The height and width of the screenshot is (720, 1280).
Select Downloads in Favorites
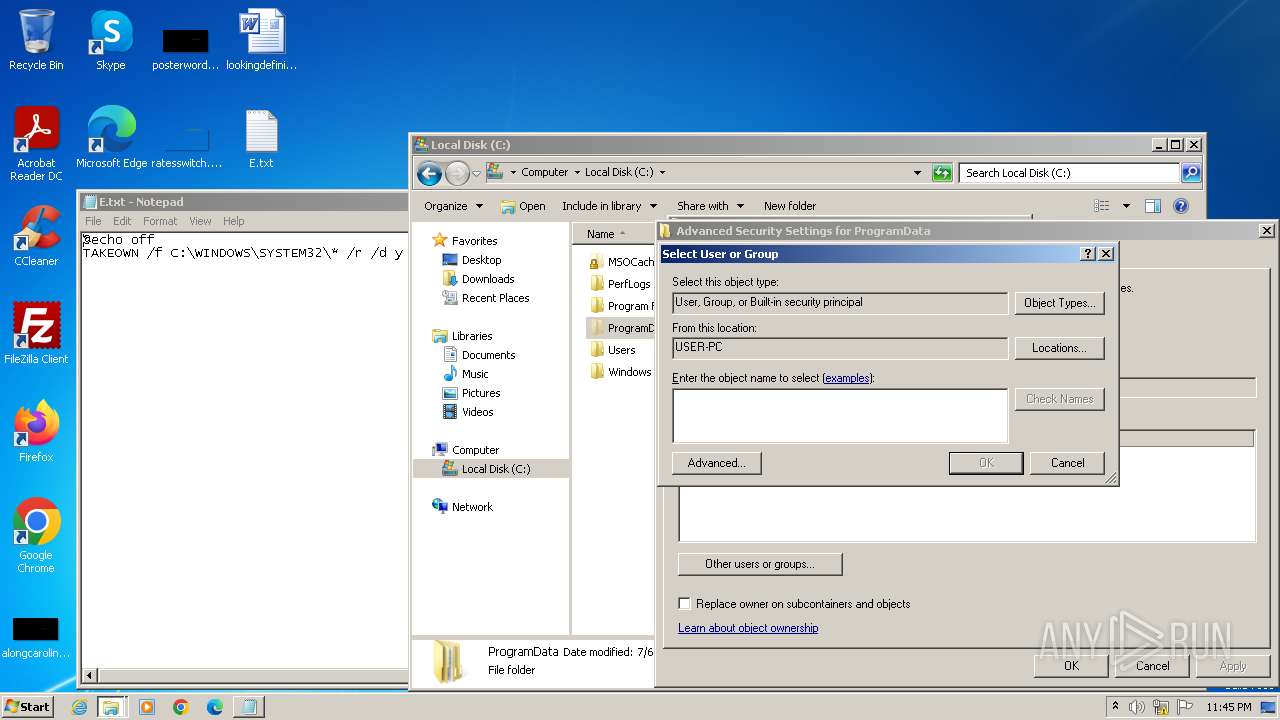(x=488, y=279)
